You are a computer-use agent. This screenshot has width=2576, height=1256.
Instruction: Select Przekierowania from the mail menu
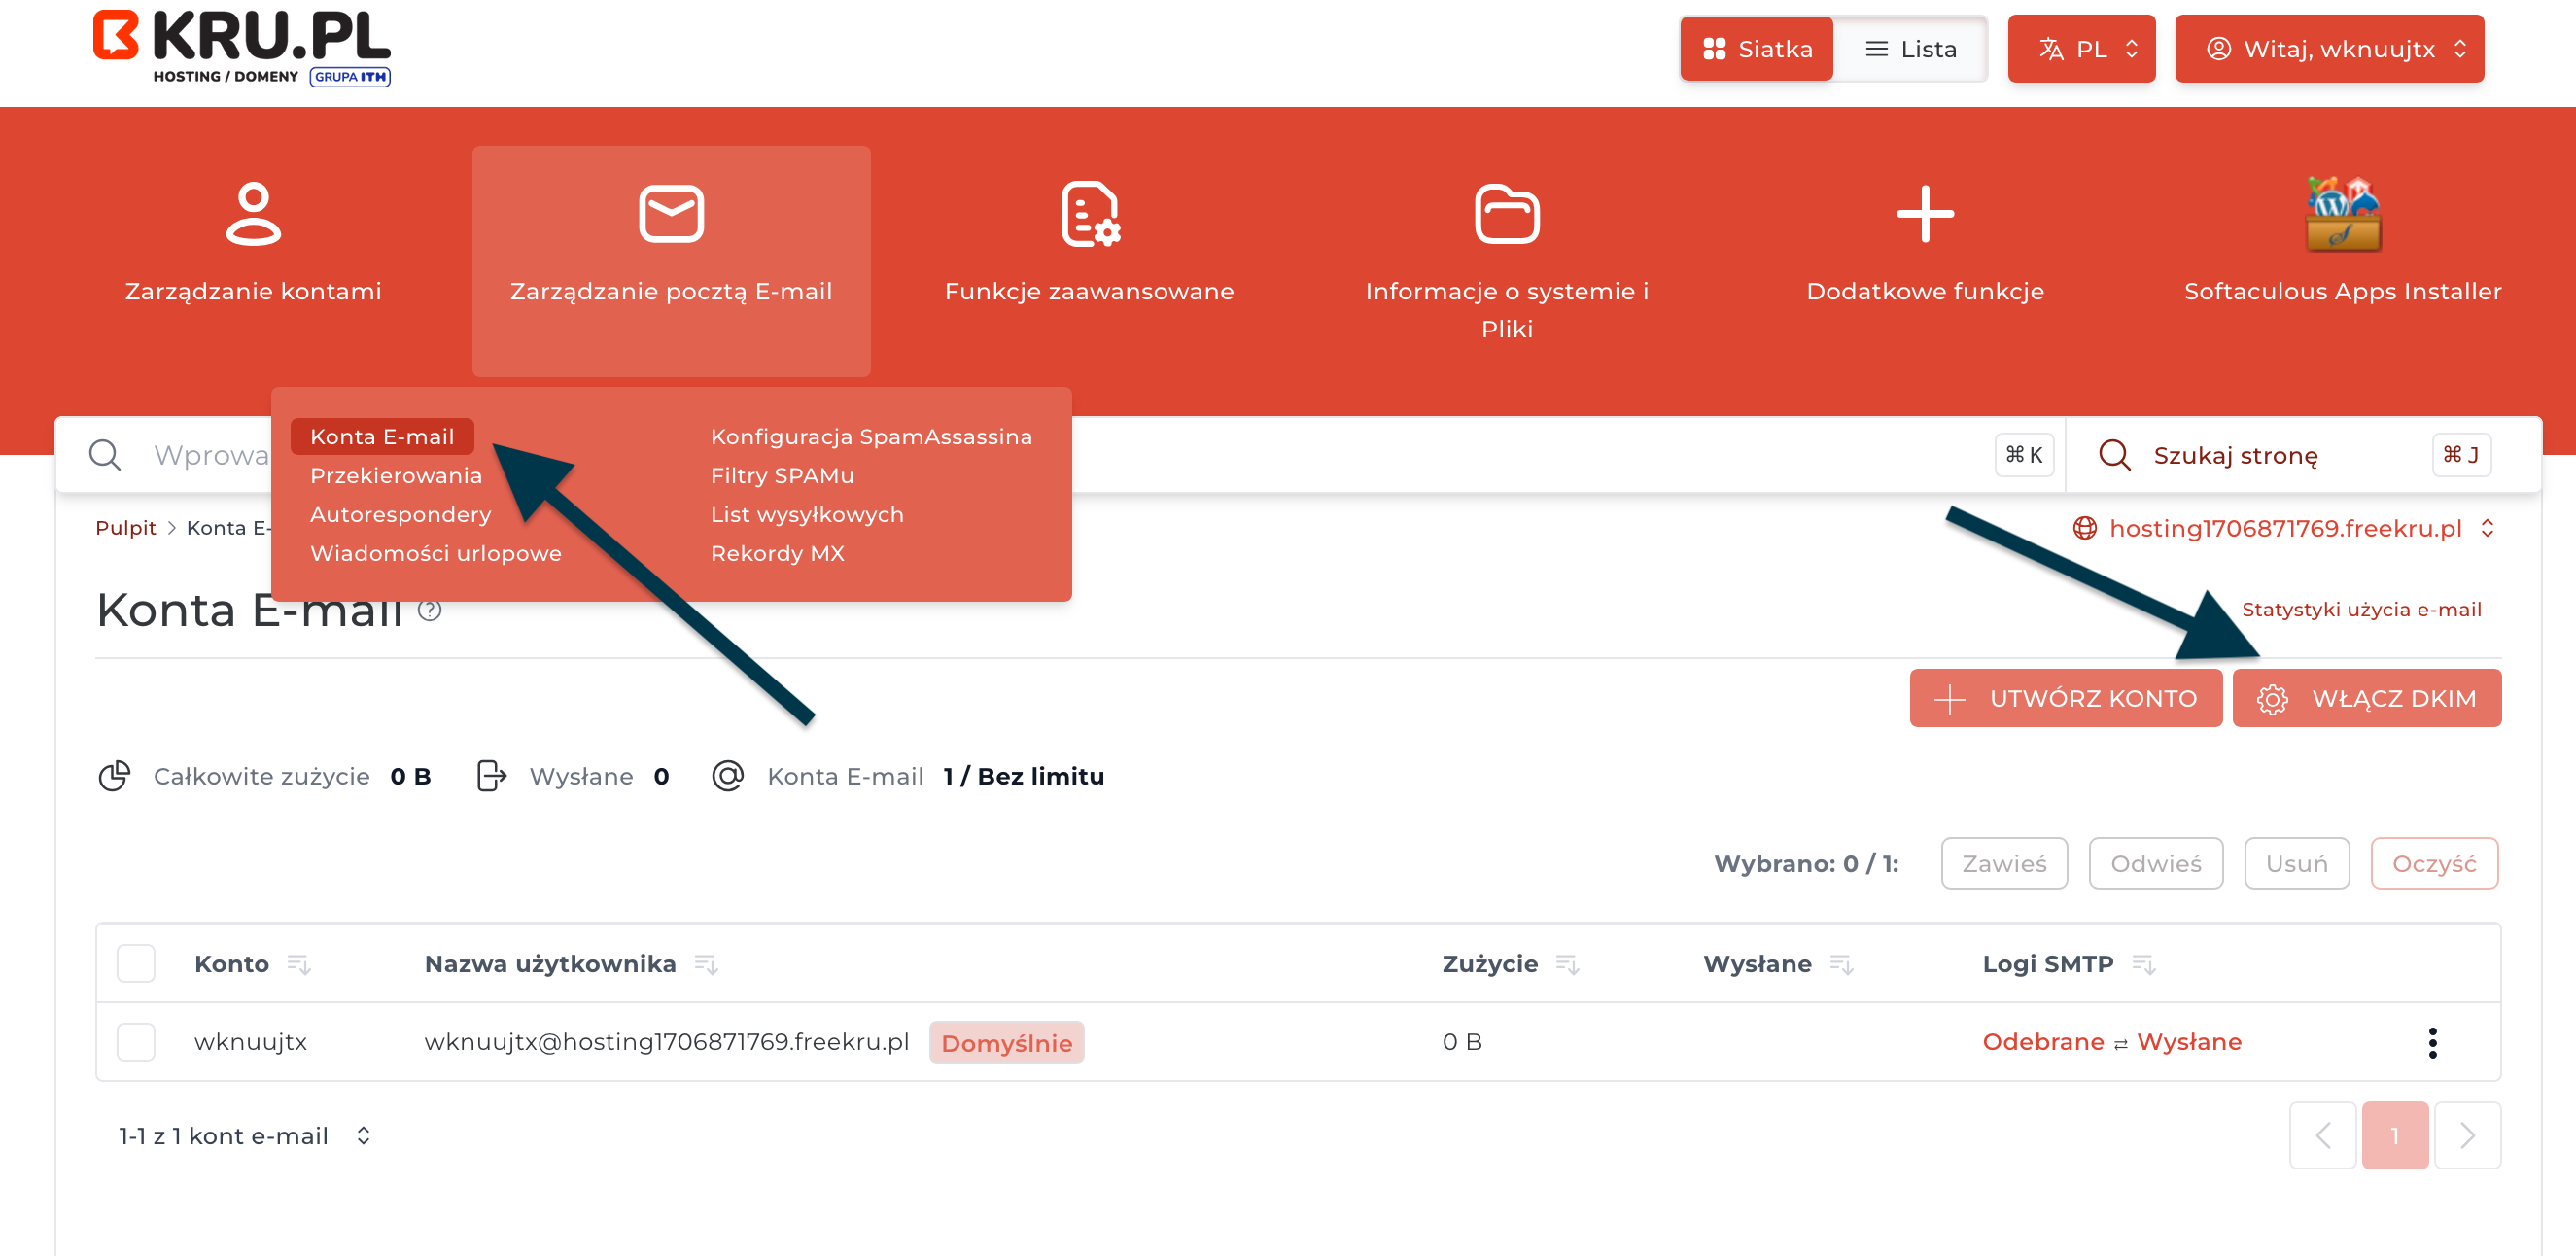[x=396, y=476]
